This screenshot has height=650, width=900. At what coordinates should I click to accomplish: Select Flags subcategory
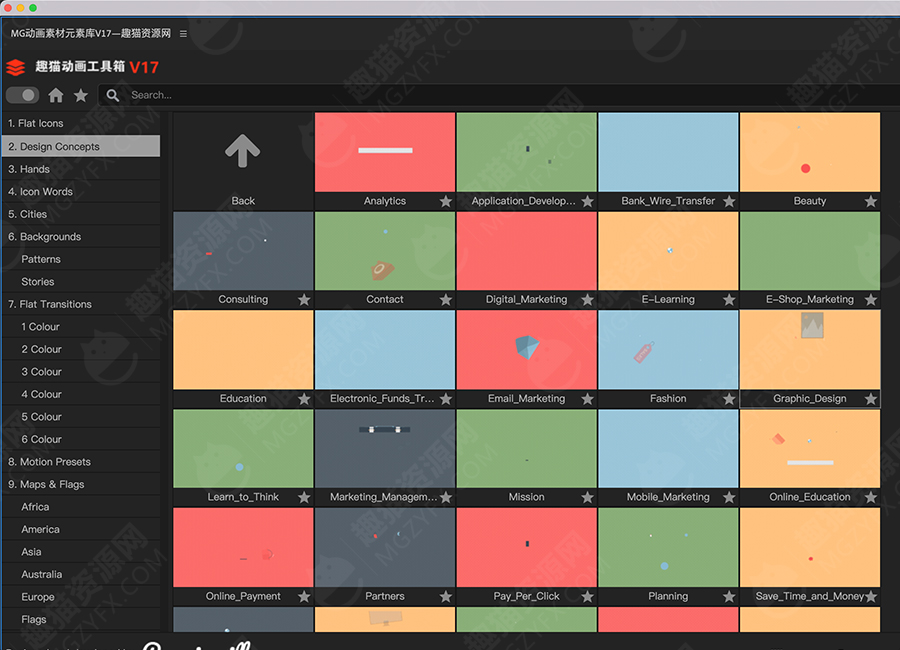(81, 619)
